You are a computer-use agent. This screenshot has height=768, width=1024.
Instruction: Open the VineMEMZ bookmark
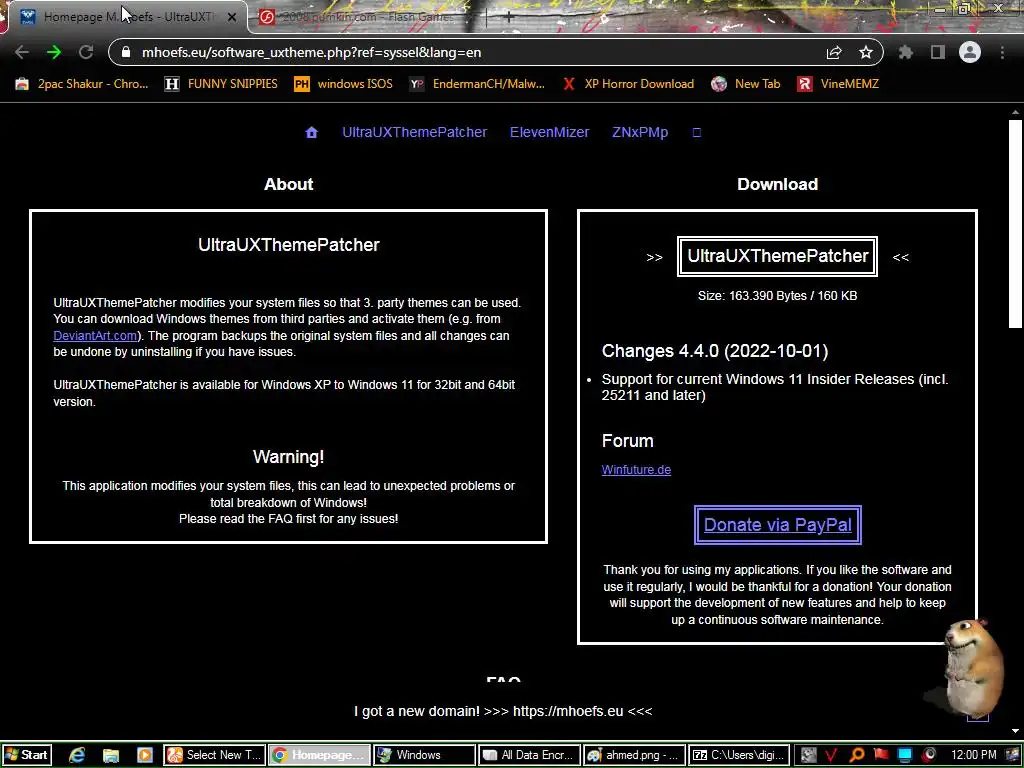pos(839,84)
